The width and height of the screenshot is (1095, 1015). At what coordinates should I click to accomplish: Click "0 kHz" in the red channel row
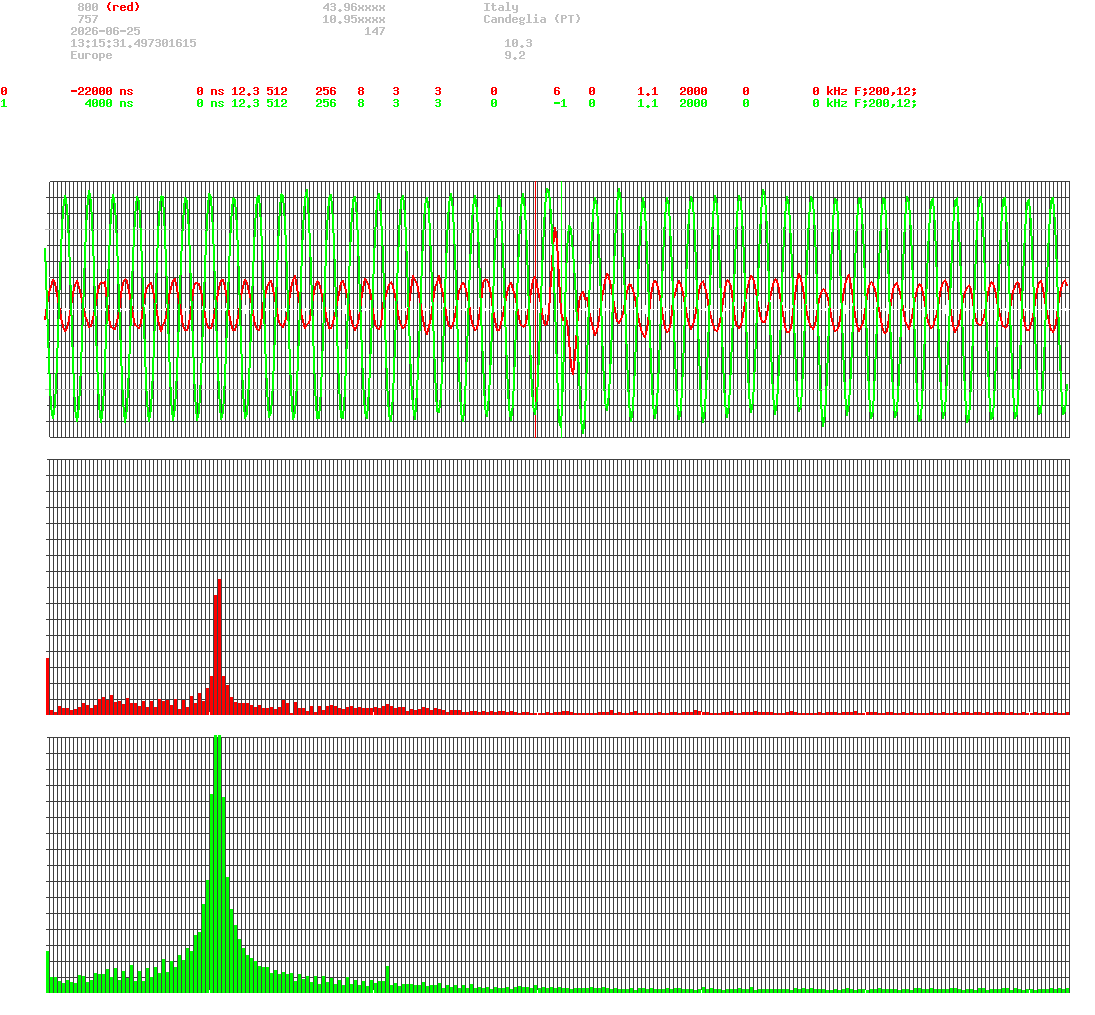pos(830,92)
